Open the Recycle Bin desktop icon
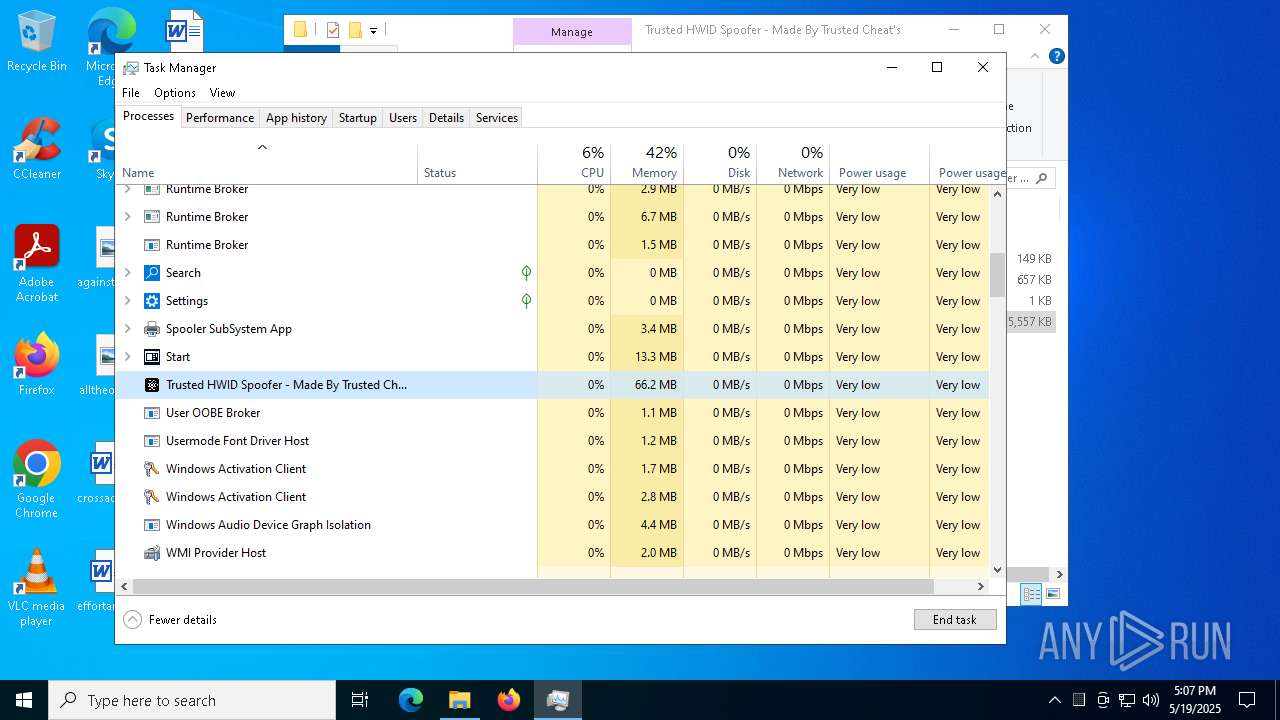 click(36, 42)
